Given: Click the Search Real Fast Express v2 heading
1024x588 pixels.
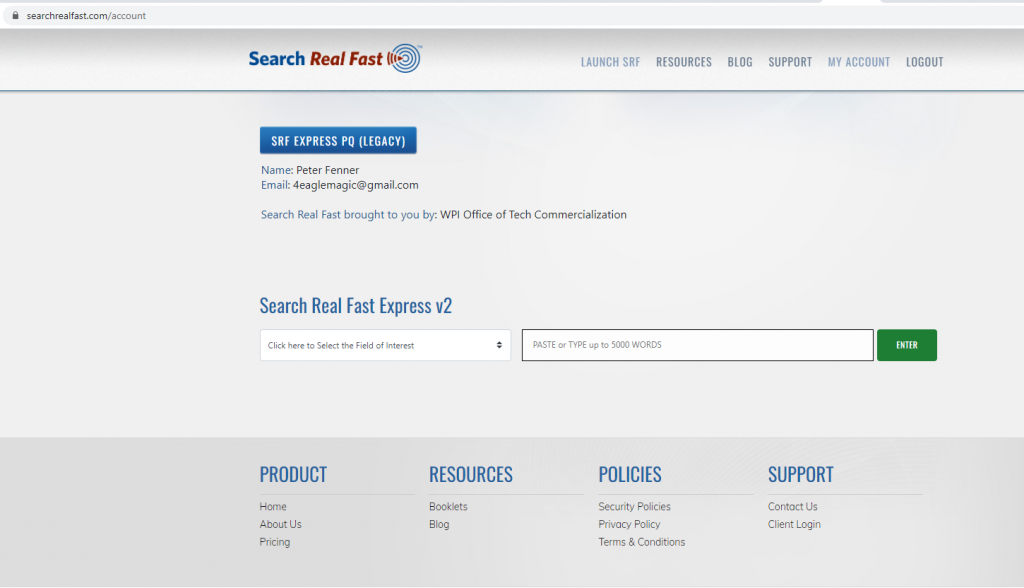Looking at the screenshot, I should [355, 305].
